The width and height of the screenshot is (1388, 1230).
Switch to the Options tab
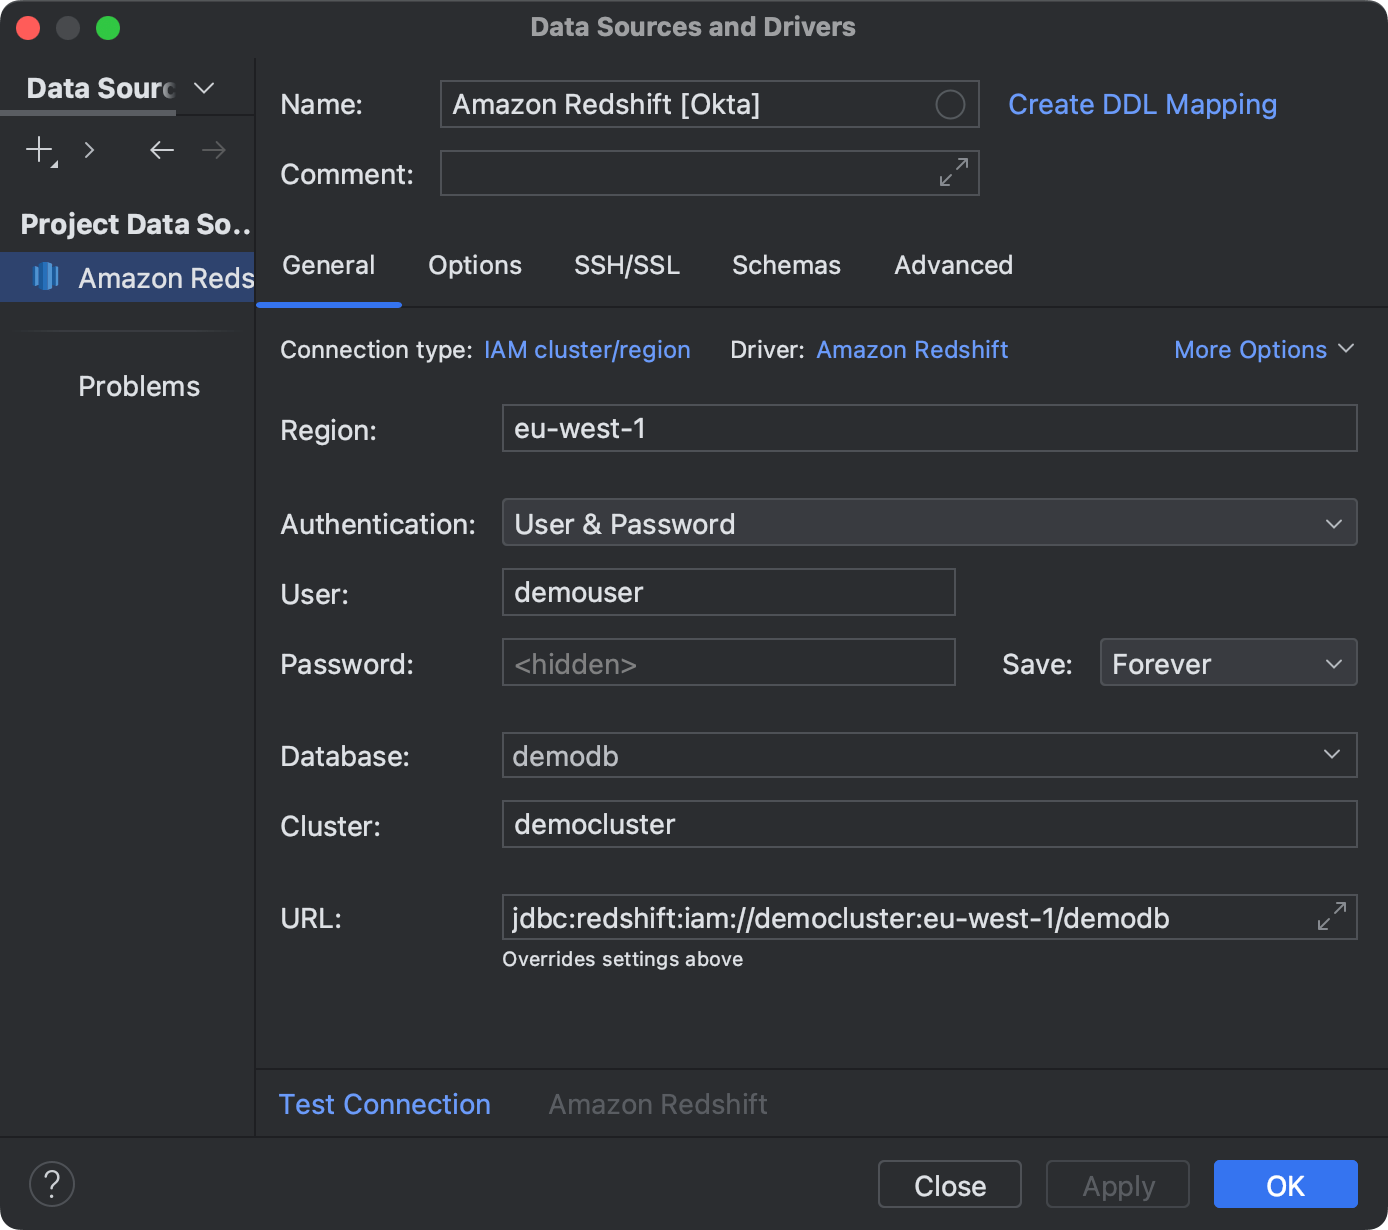(x=475, y=265)
